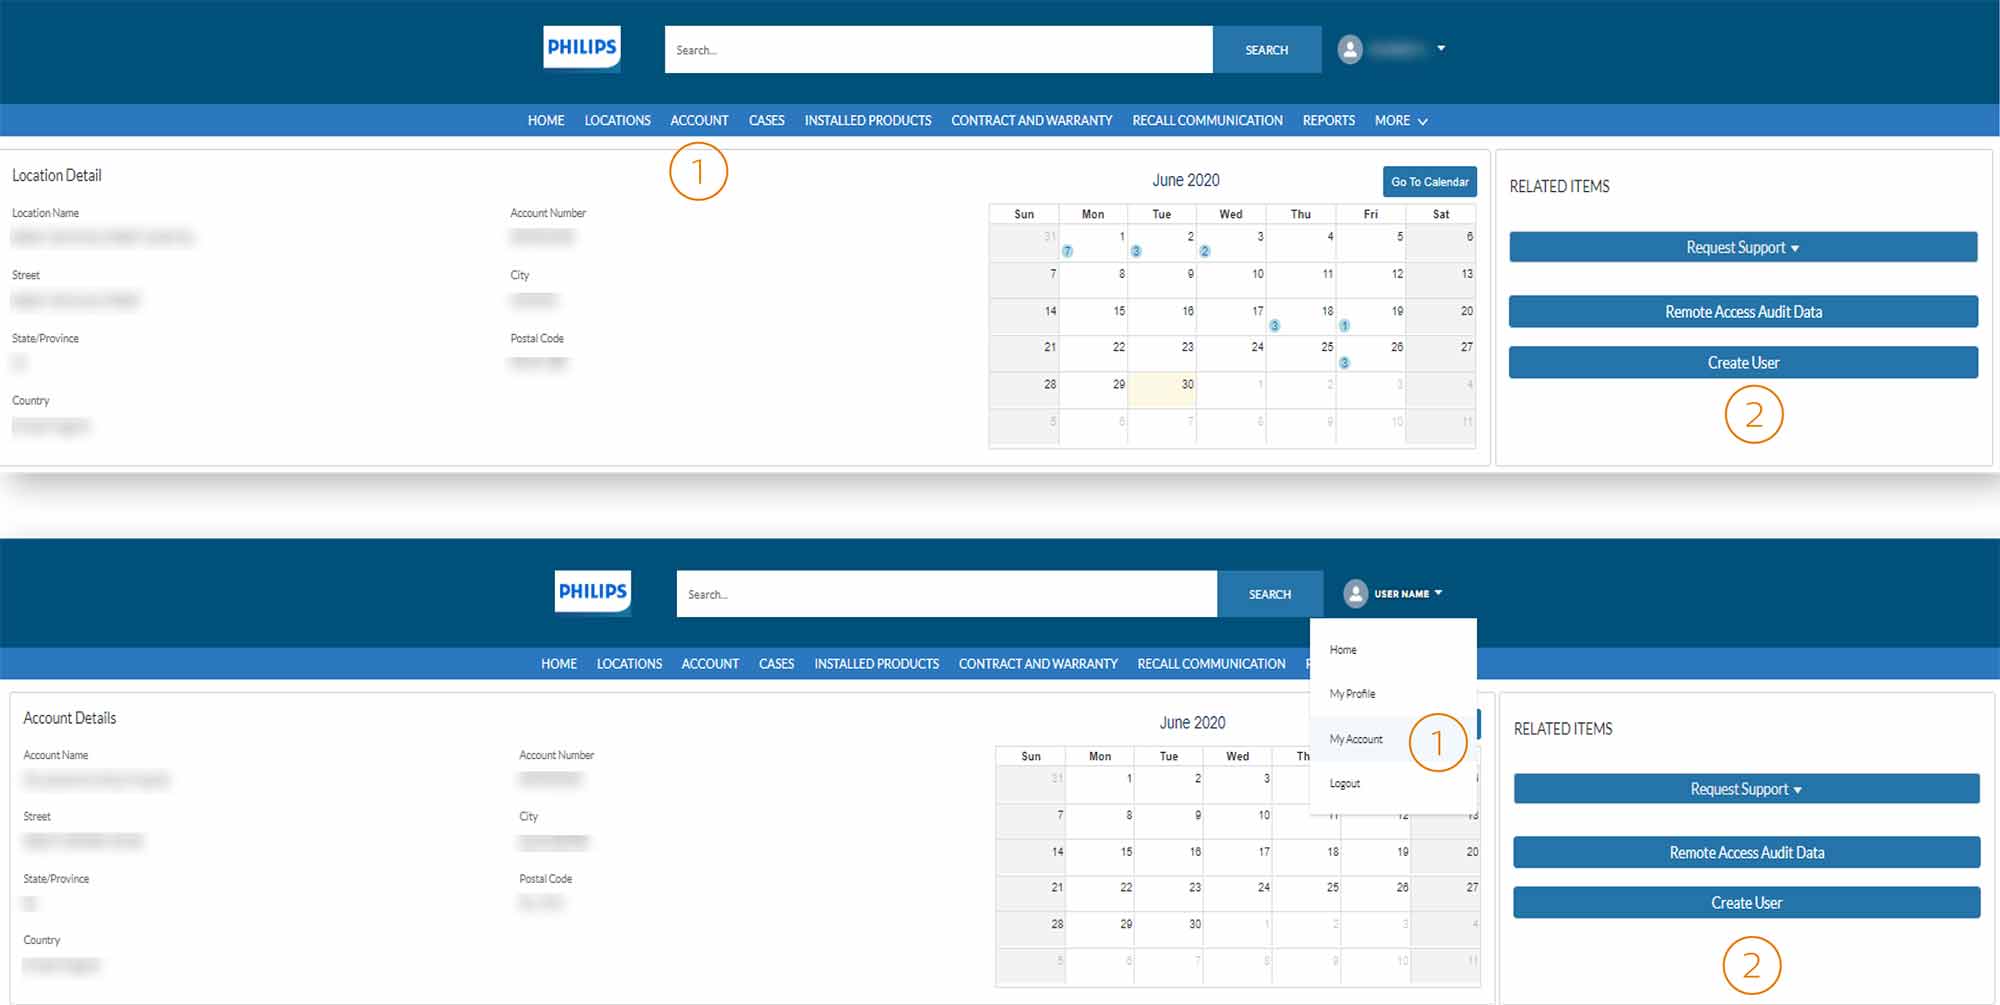Open My Profile from the user menu

[x=1352, y=694]
